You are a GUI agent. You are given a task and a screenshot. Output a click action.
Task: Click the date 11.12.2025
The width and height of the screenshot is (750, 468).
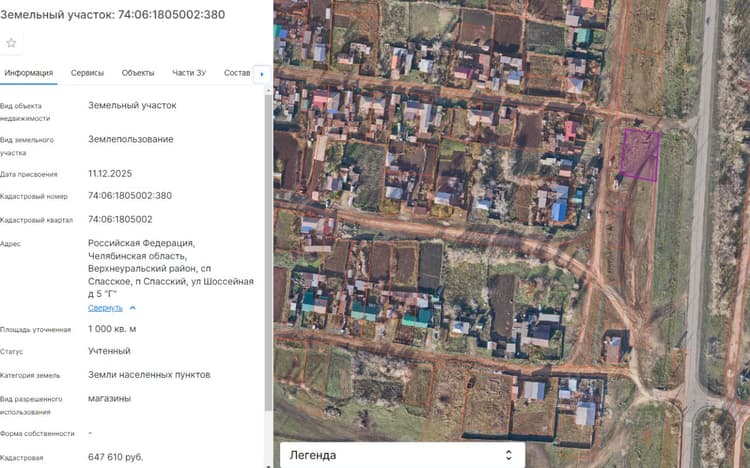tap(110, 173)
